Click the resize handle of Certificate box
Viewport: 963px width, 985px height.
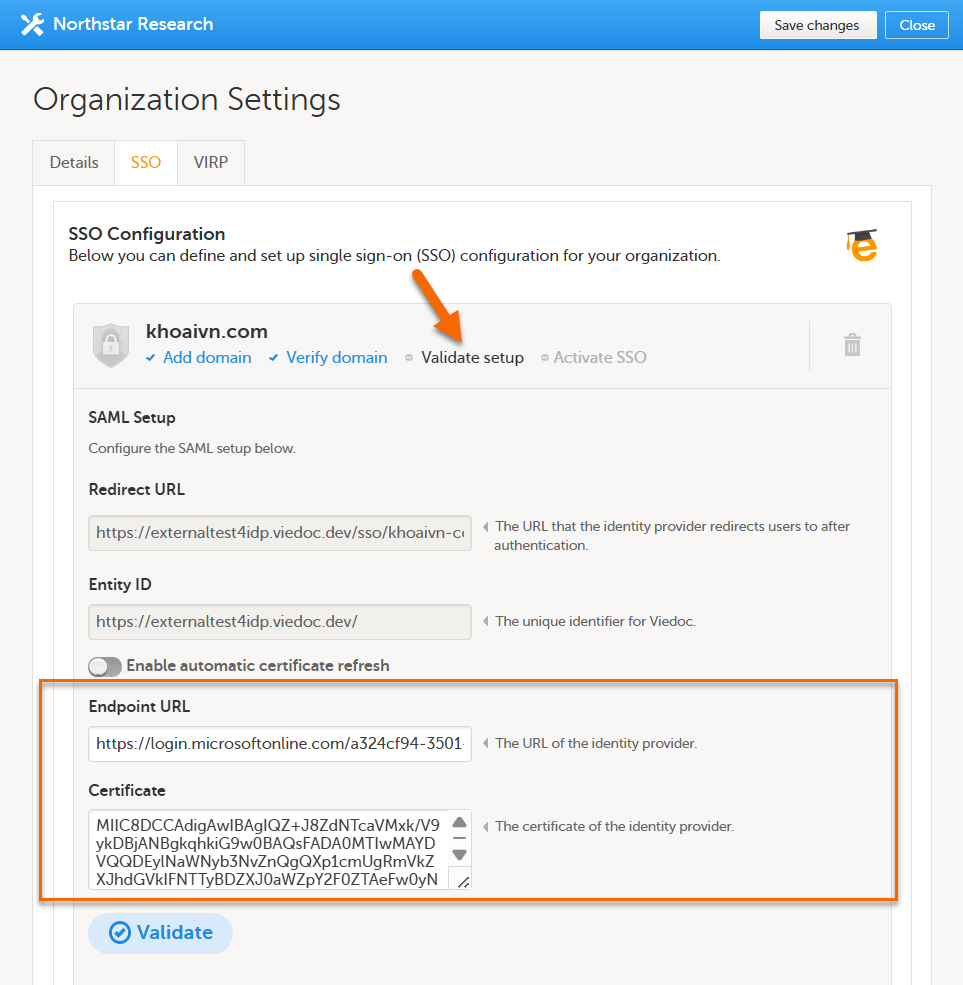click(462, 880)
